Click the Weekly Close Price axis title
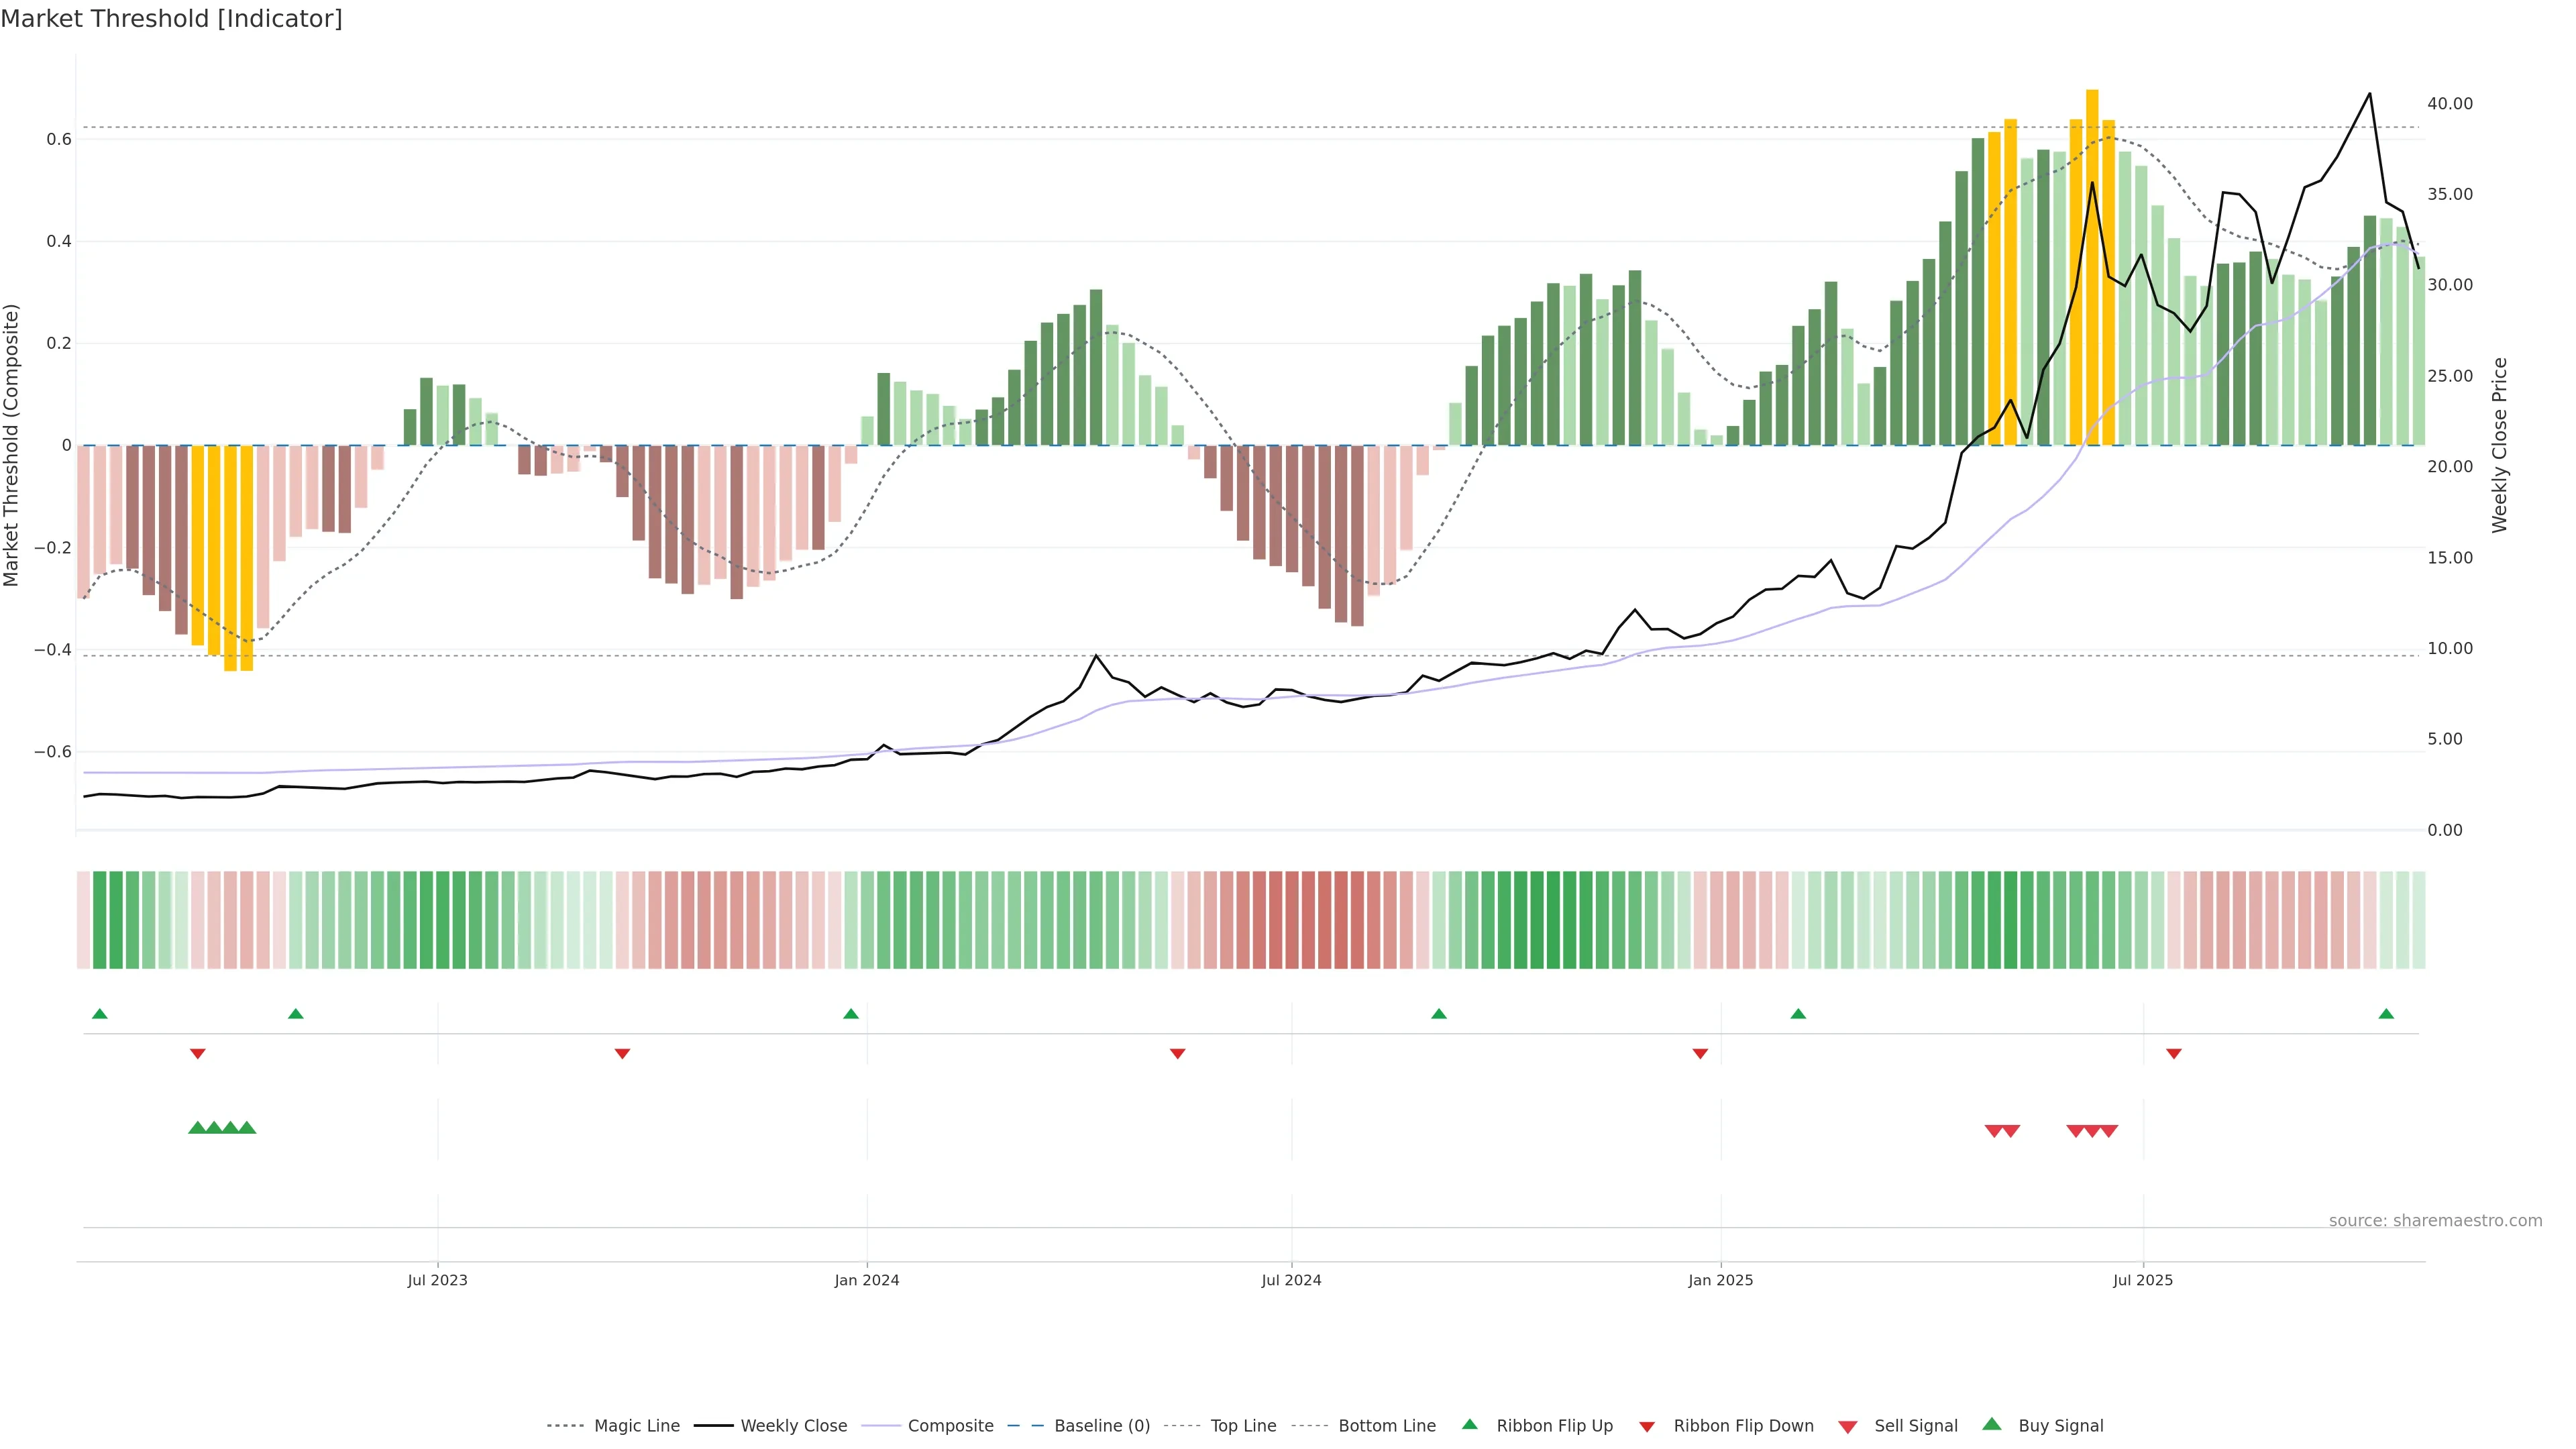Viewport: 2576px width, 1449px height. 2500,445
